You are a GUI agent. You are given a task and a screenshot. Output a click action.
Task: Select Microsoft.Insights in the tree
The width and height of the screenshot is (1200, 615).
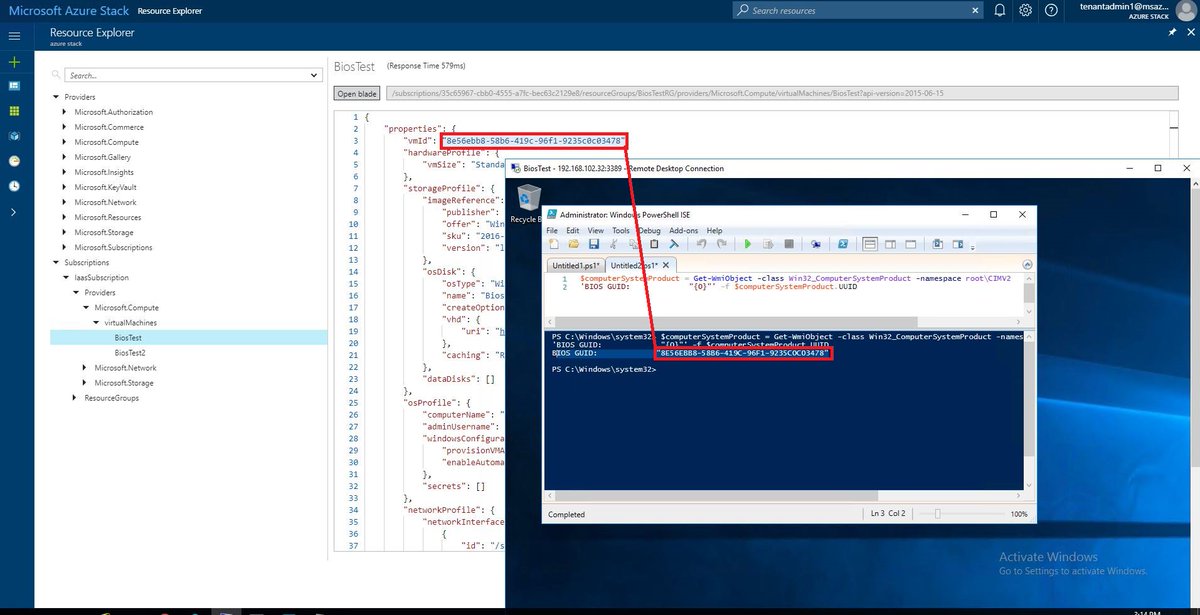tap(104, 172)
